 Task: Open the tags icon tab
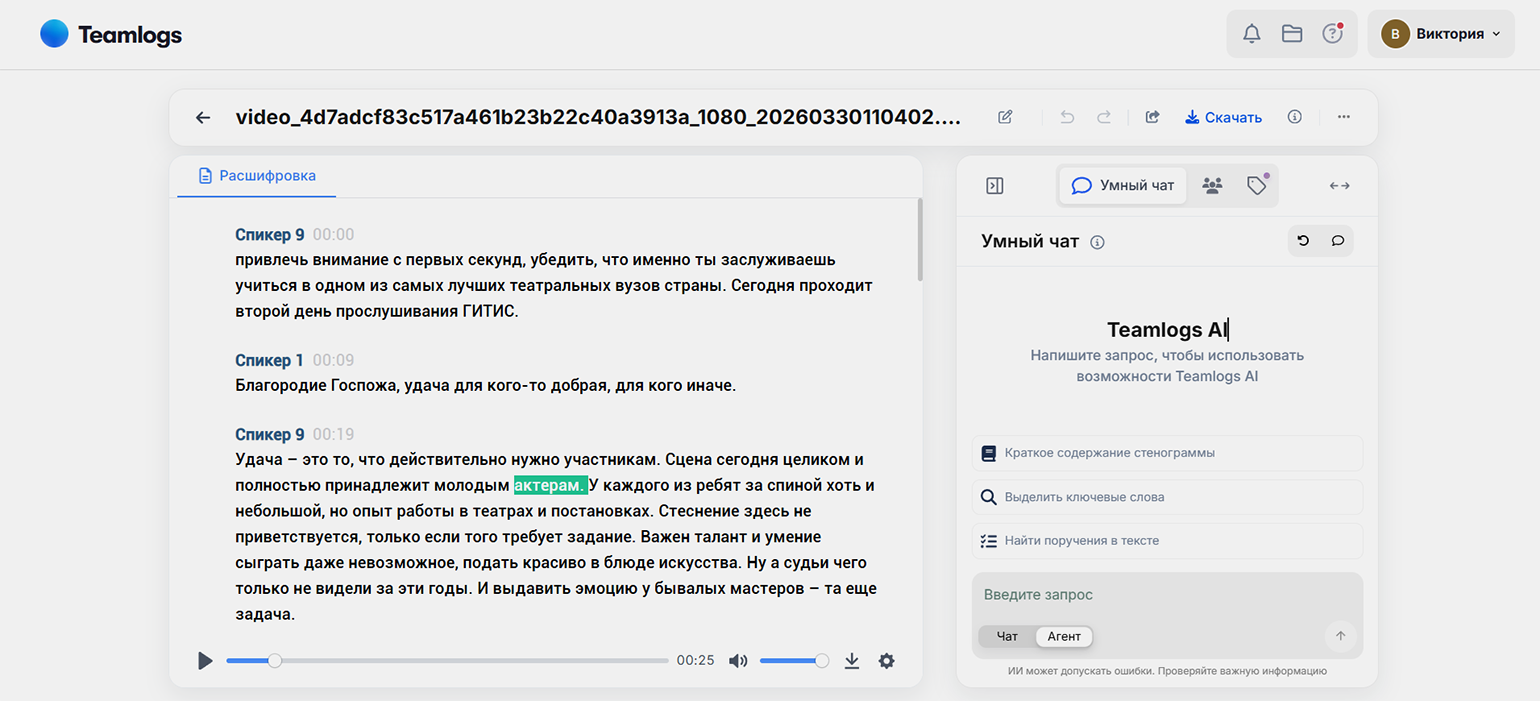pos(1257,186)
